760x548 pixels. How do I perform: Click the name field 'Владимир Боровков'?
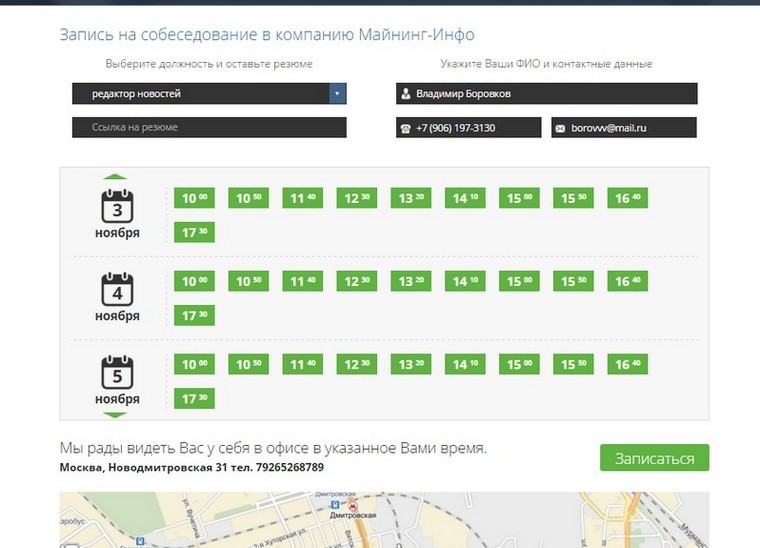[x=547, y=94]
